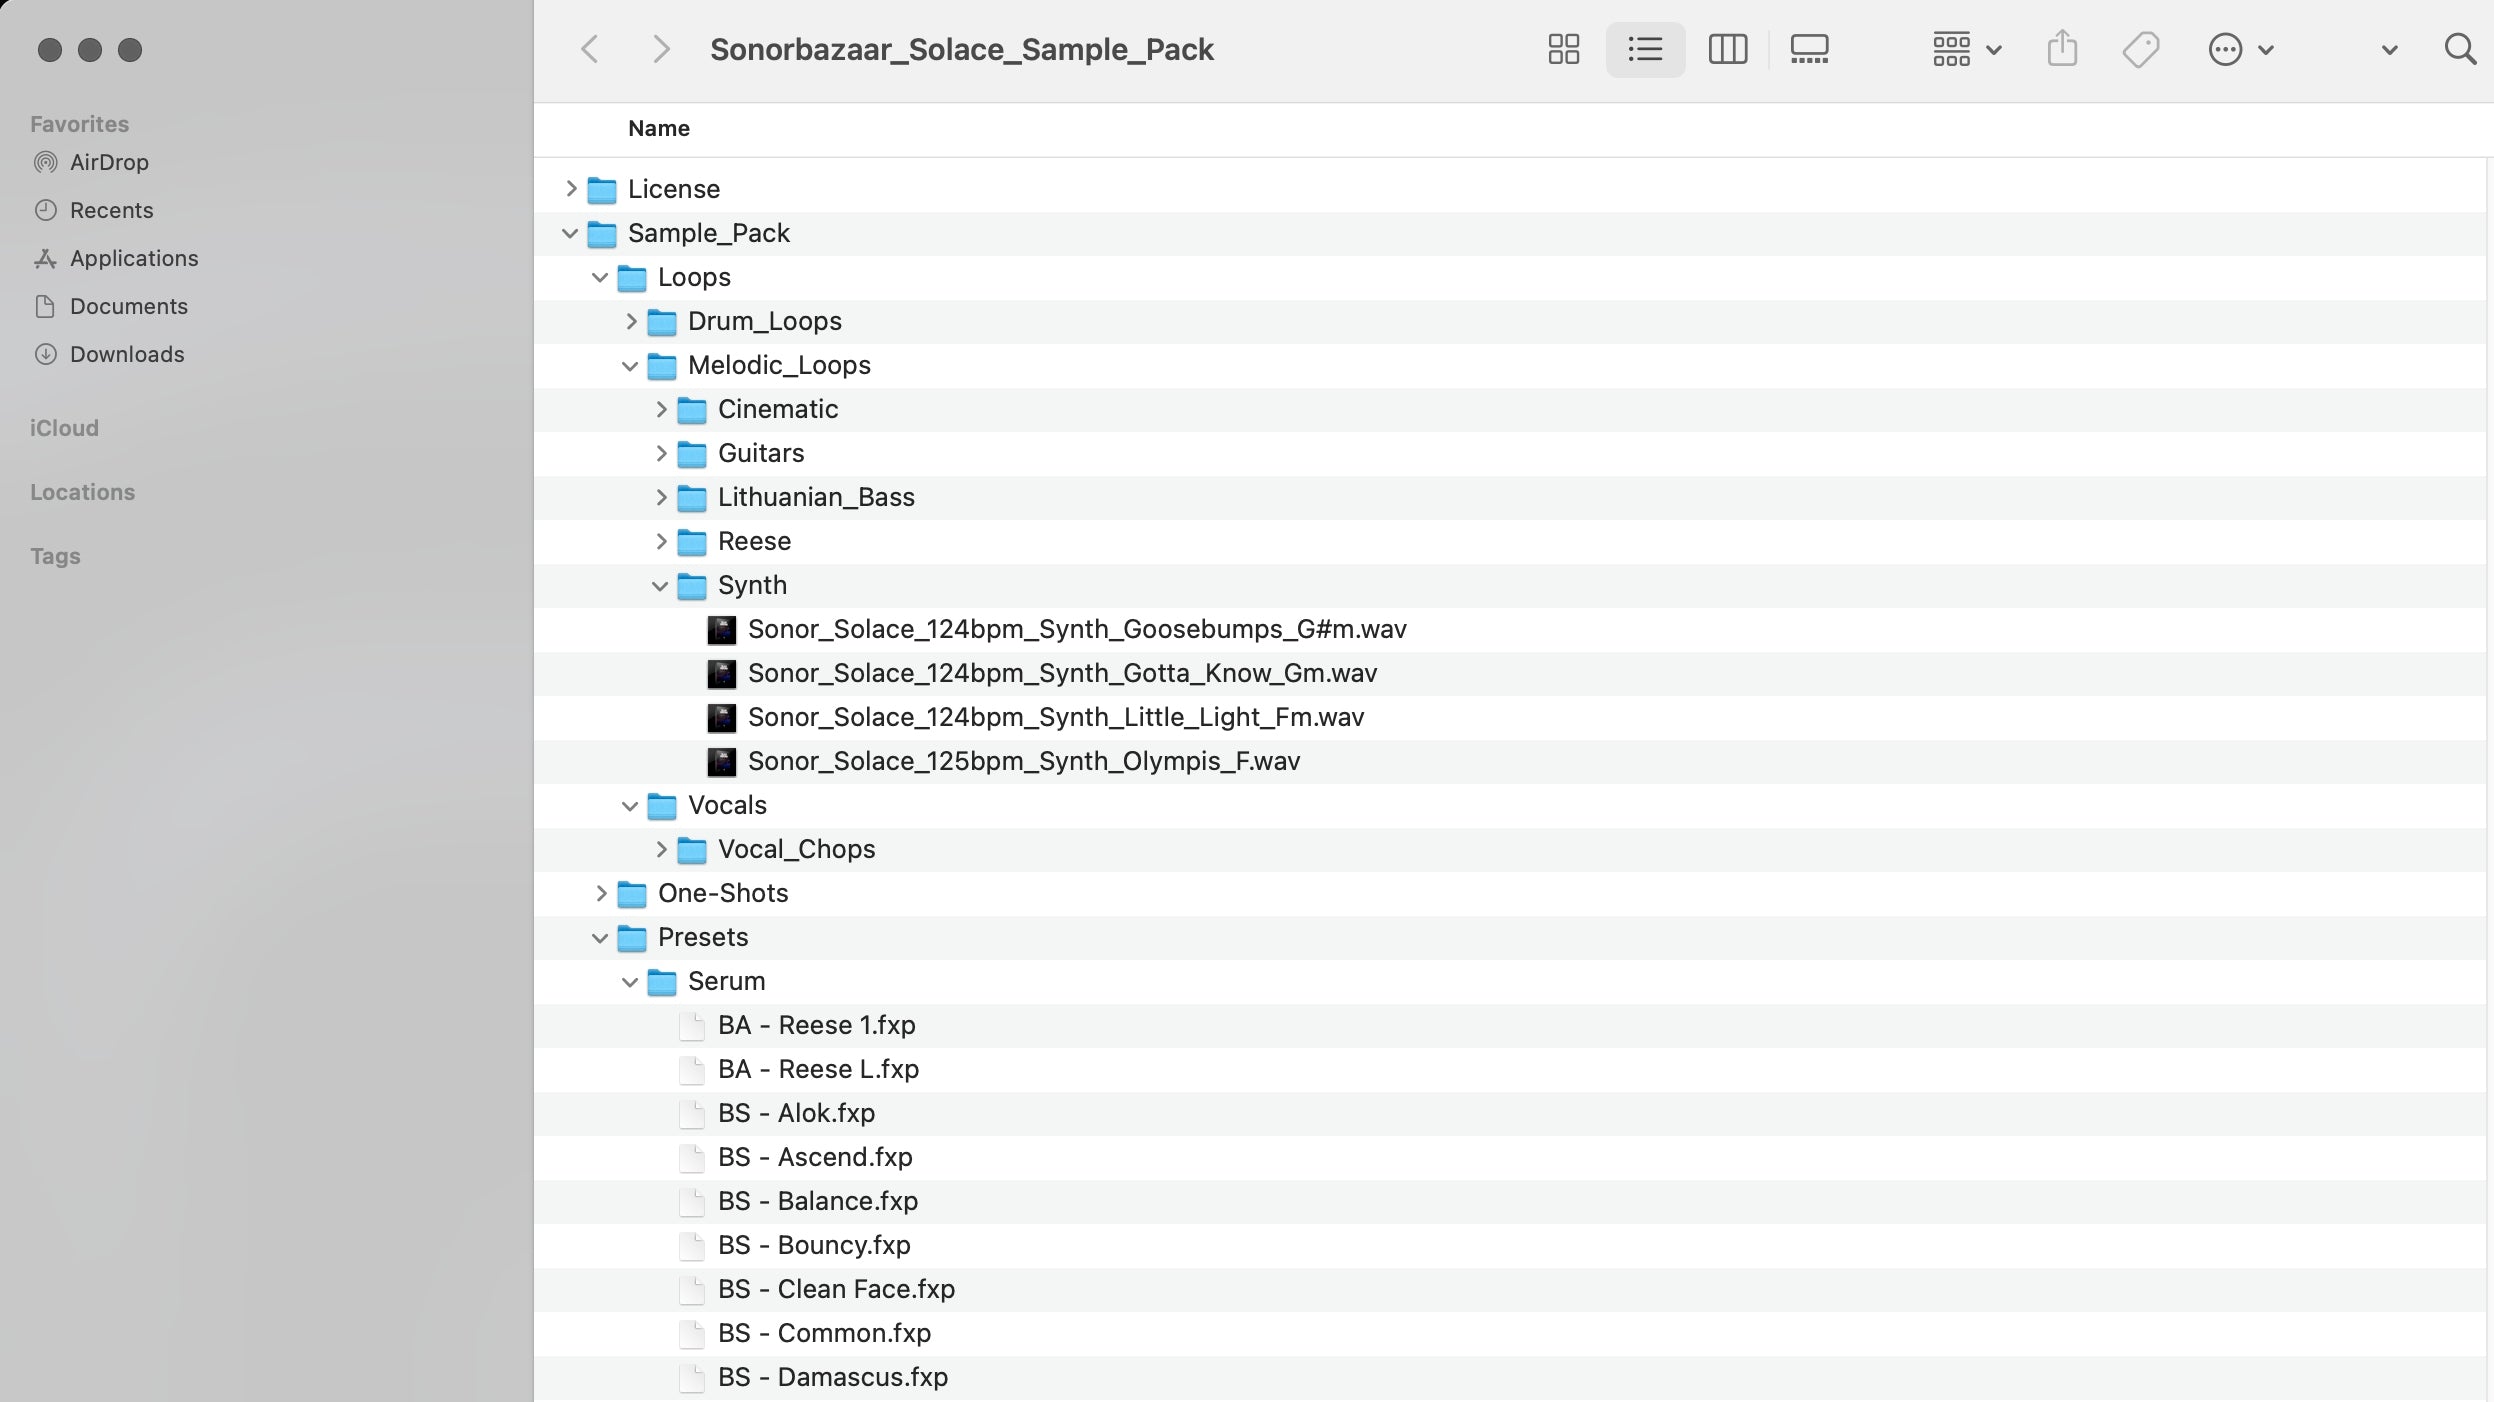Switch to gallery view
The image size is (2494, 1402).
pyautogui.click(x=1809, y=49)
